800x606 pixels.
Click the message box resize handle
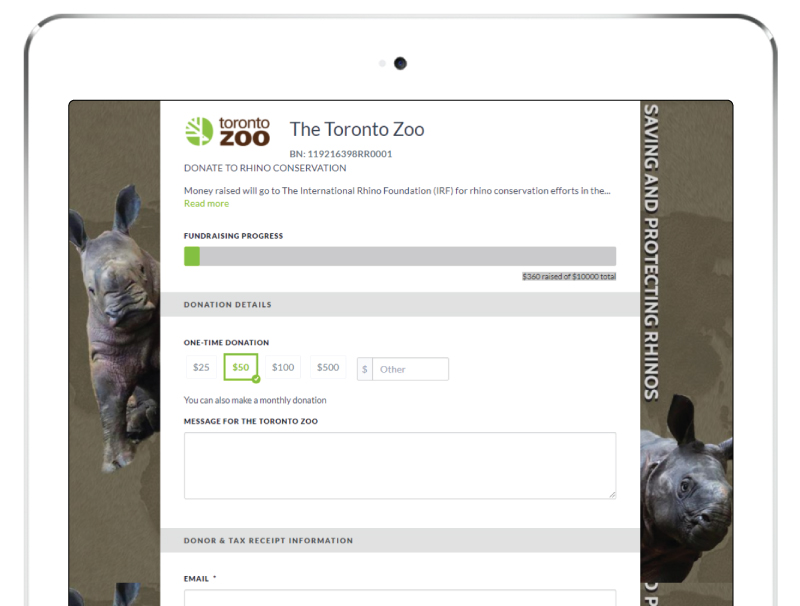(611, 493)
